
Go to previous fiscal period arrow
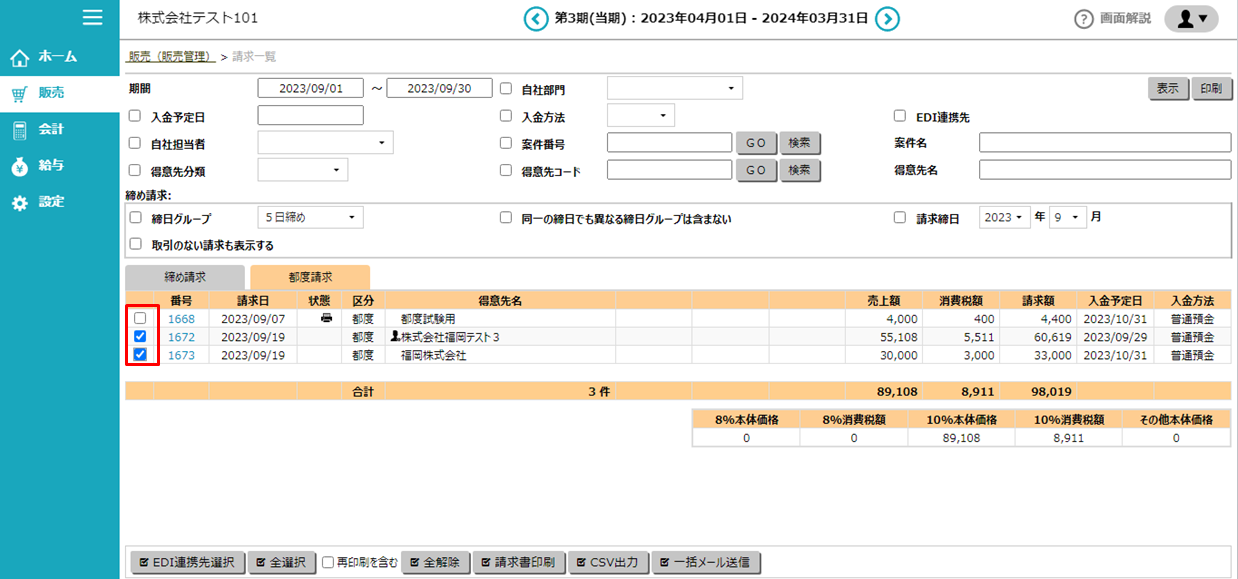click(537, 19)
